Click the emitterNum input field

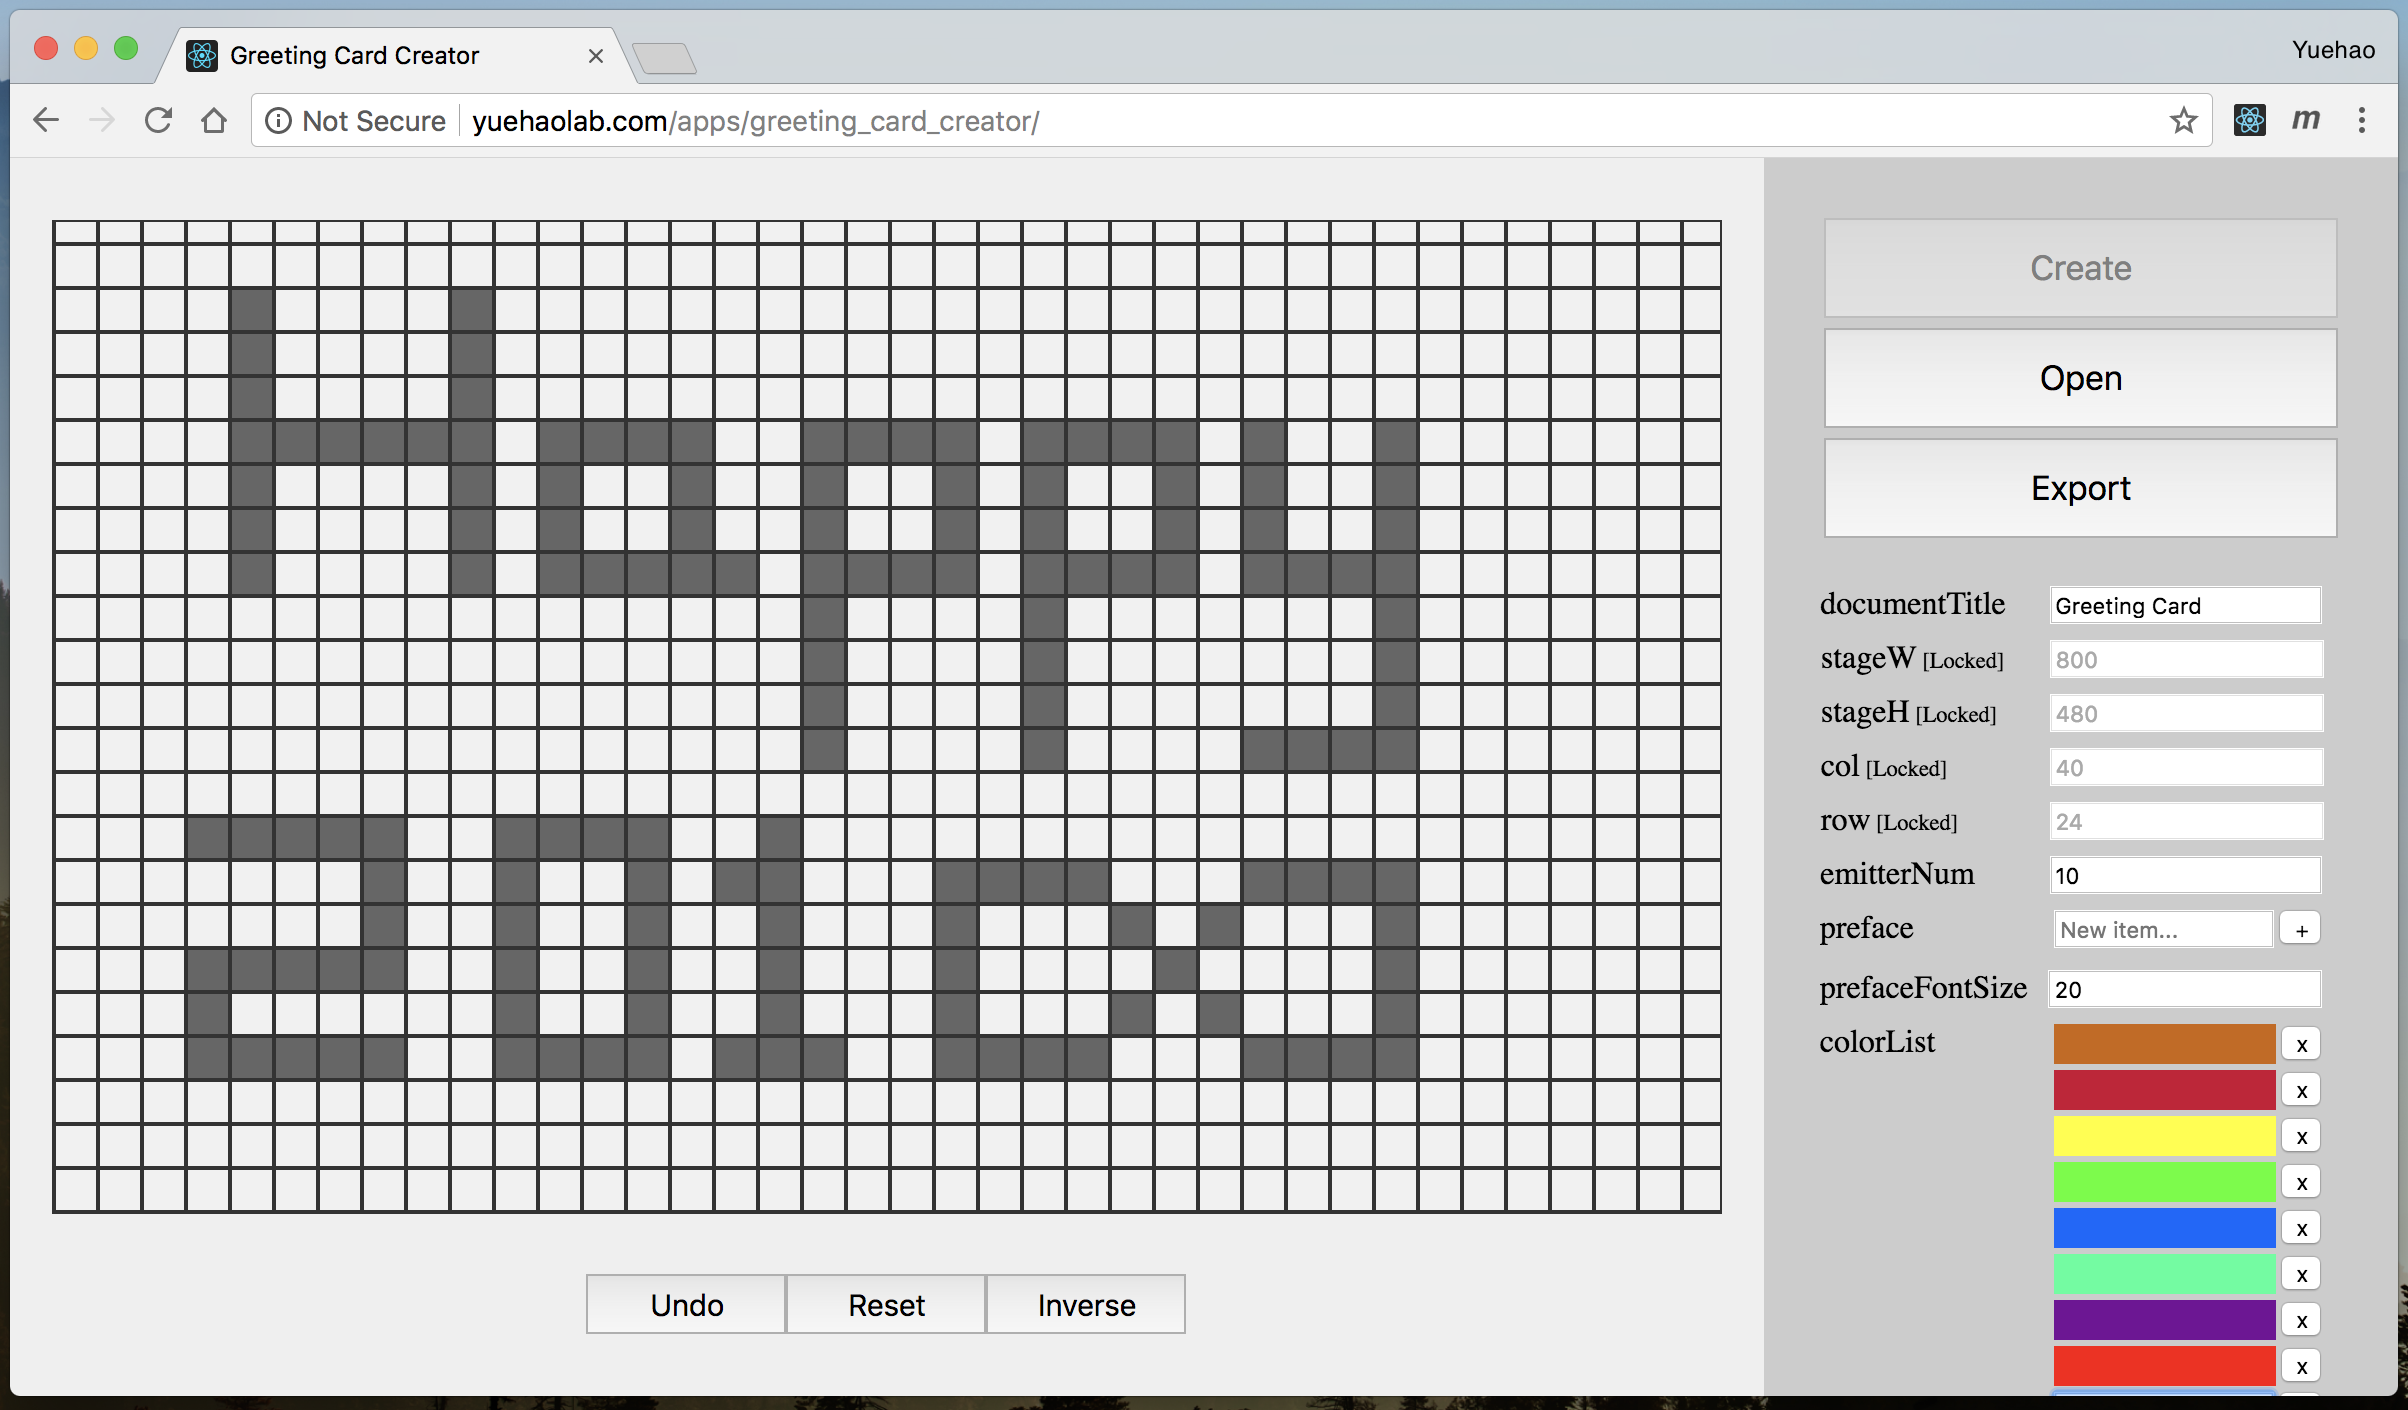[2184, 876]
